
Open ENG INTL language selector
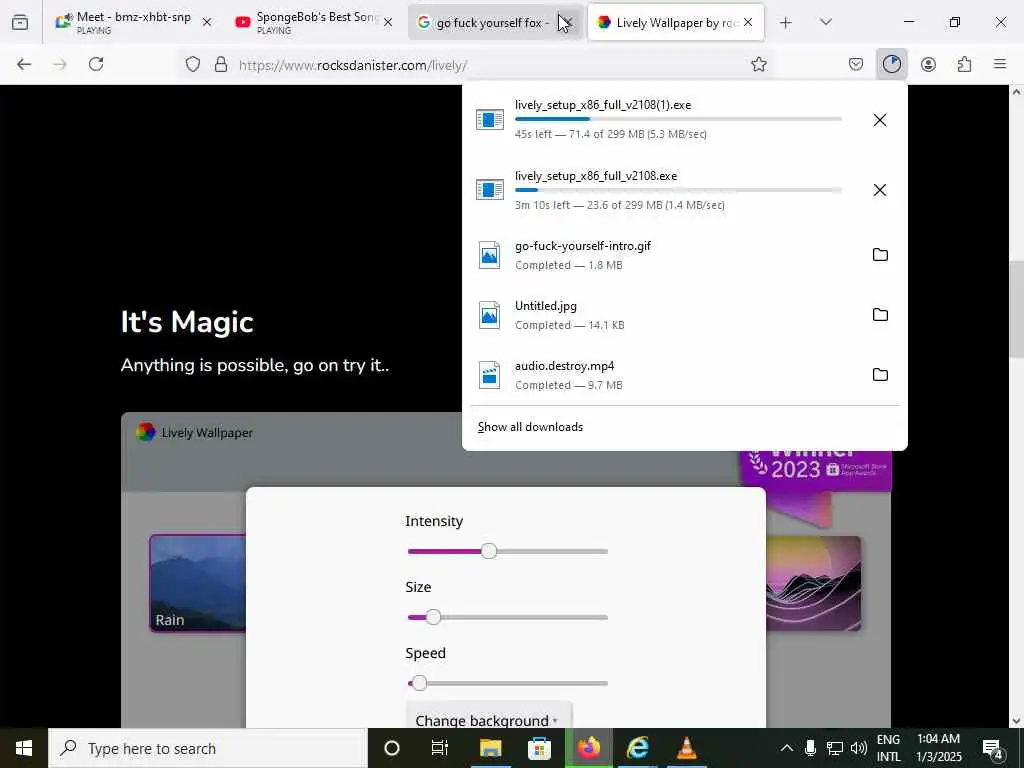(x=888, y=748)
